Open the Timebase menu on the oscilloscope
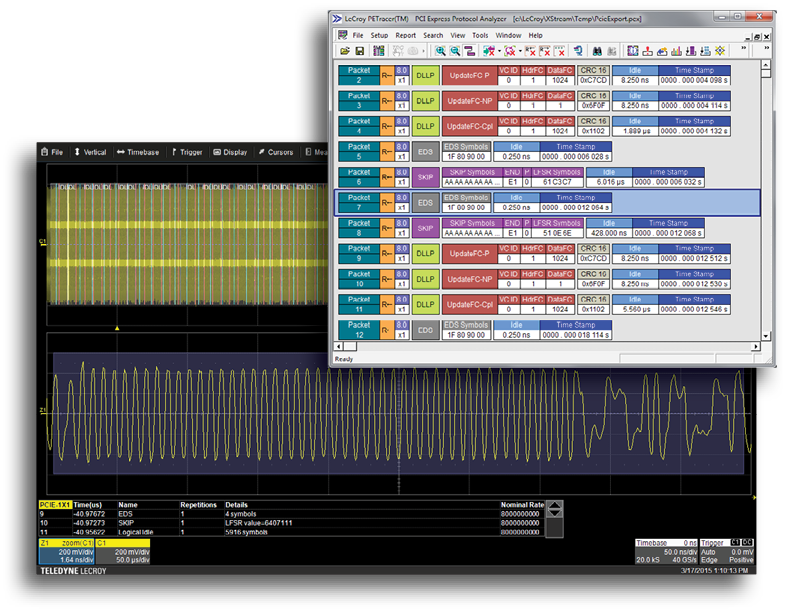Screen dimensions: 787x611 pyautogui.click(x=139, y=152)
